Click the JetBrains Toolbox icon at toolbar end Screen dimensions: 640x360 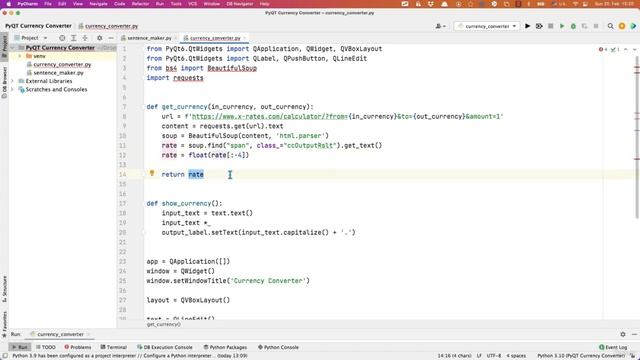pos(633,26)
